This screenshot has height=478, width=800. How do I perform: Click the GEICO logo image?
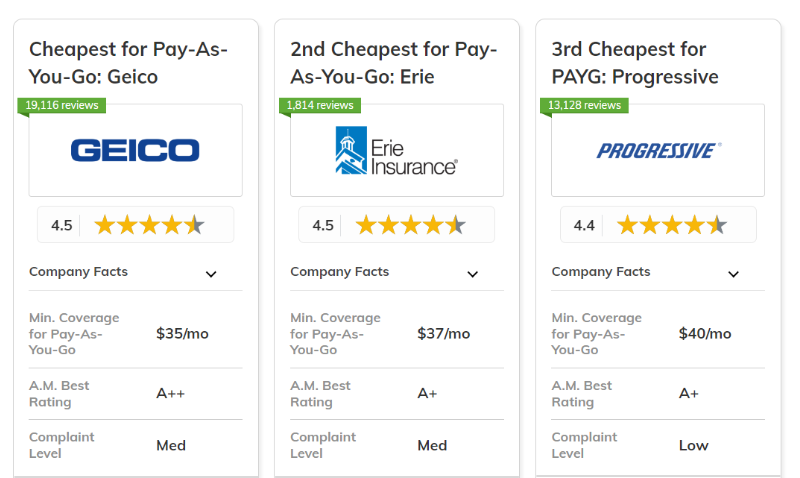(135, 151)
